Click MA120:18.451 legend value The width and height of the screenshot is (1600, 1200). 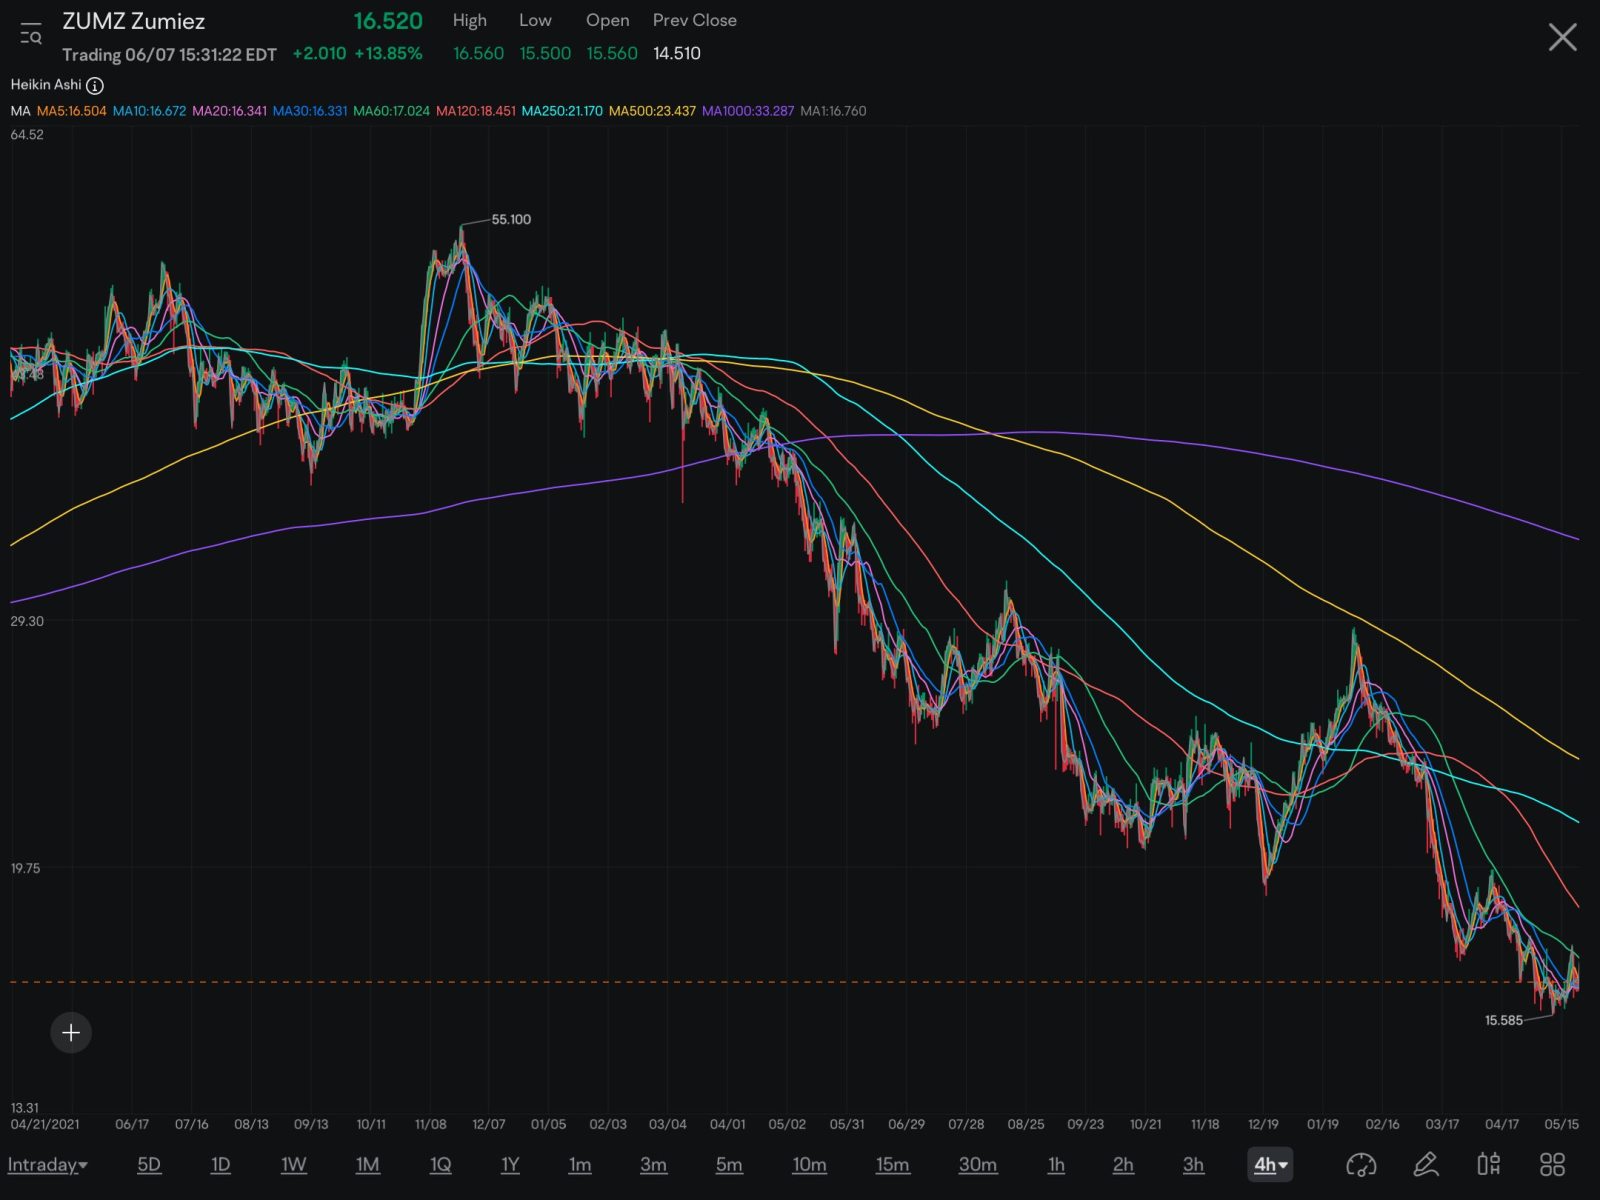(x=475, y=111)
